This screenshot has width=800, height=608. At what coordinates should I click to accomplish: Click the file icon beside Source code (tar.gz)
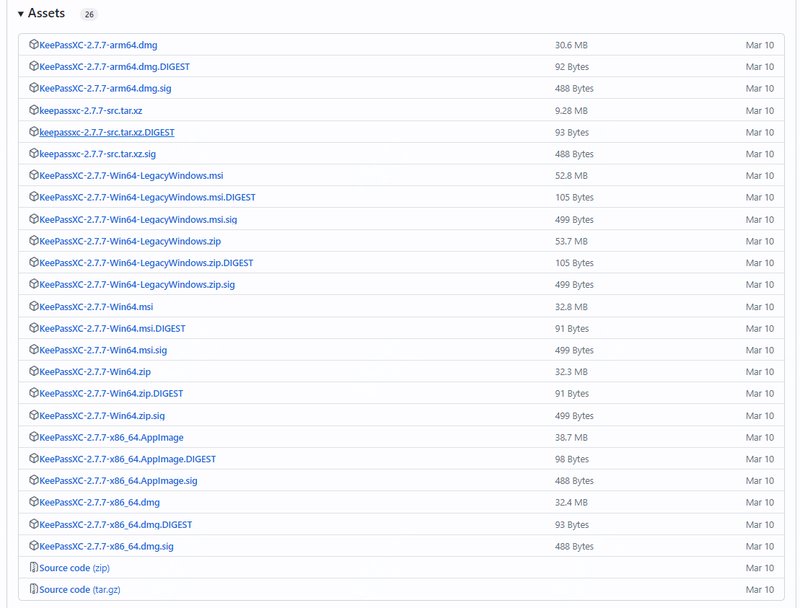[x=34, y=590]
